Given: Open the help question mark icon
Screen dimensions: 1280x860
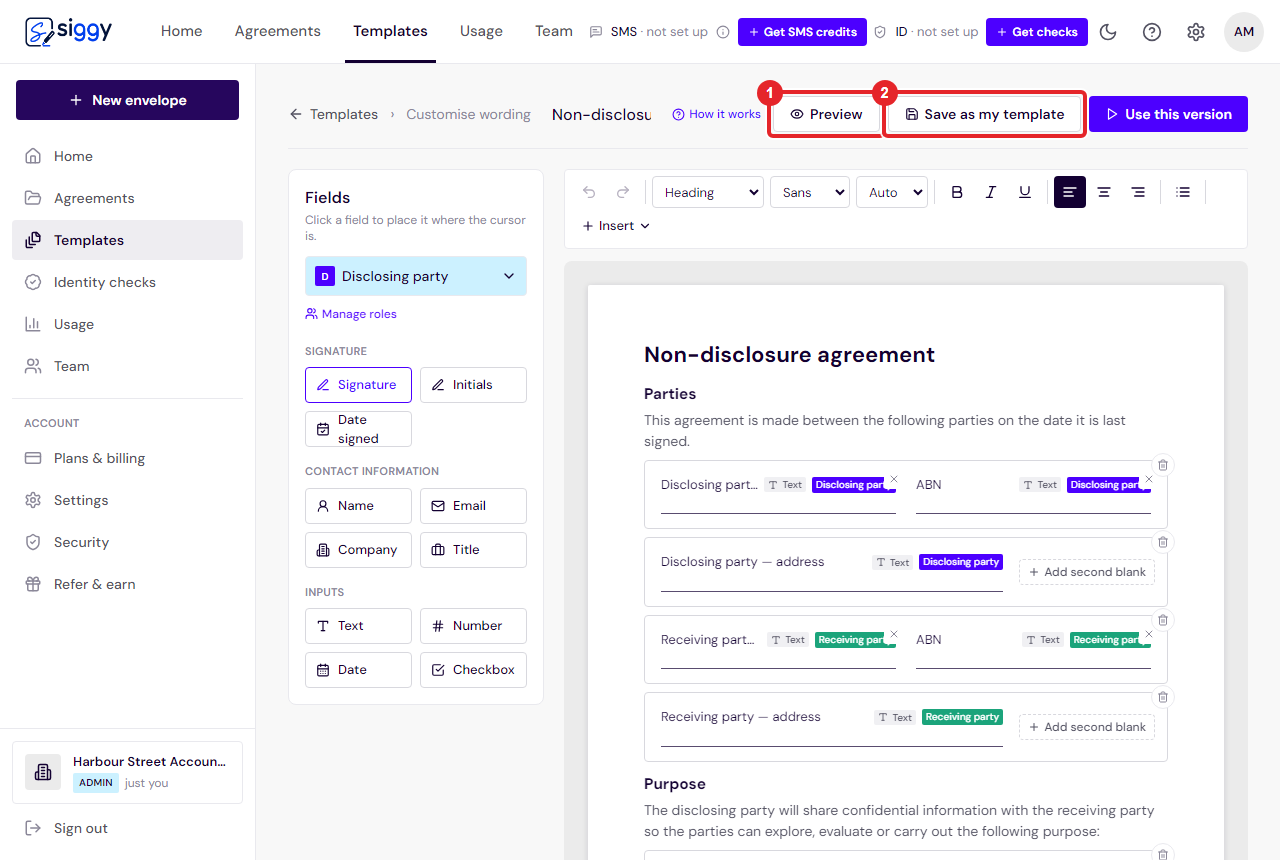Looking at the screenshot, I should [1152, 32].
